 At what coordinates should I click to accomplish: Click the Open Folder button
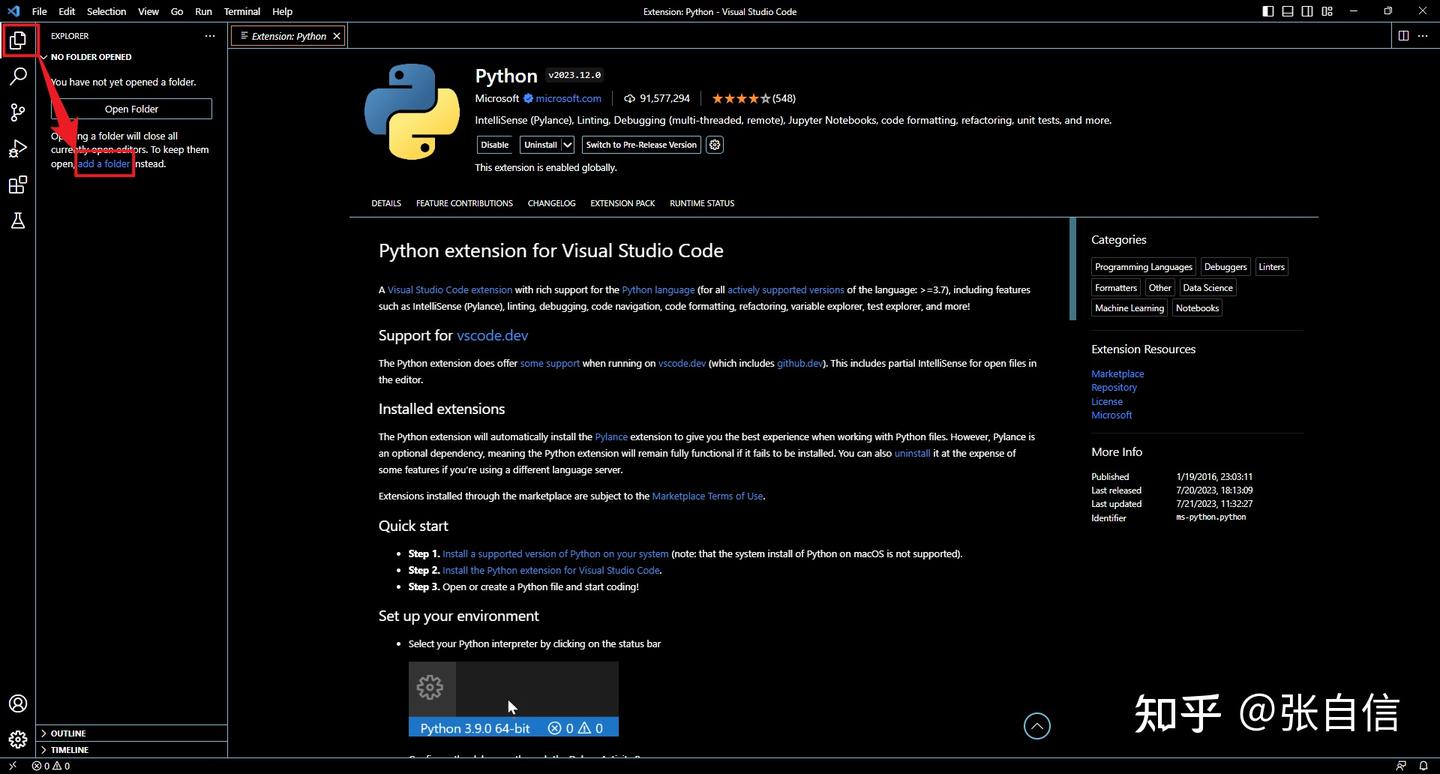(x=131, y=108)
